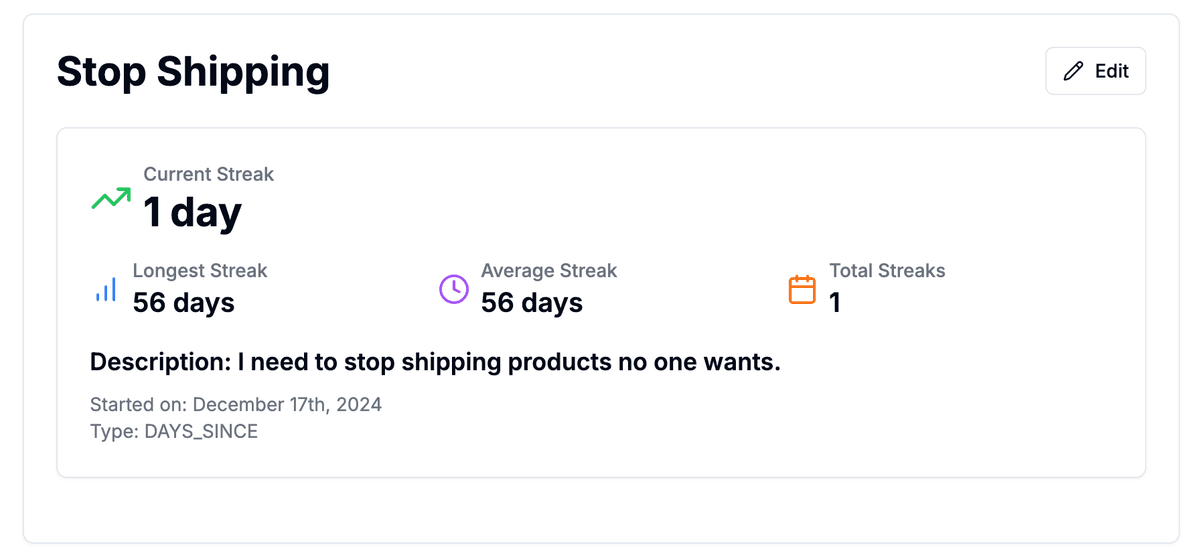The height and width of the screenshot is (553, 1200).
Task: Click the Type: DAYS_SINCE text
Action: coord(174,432)
